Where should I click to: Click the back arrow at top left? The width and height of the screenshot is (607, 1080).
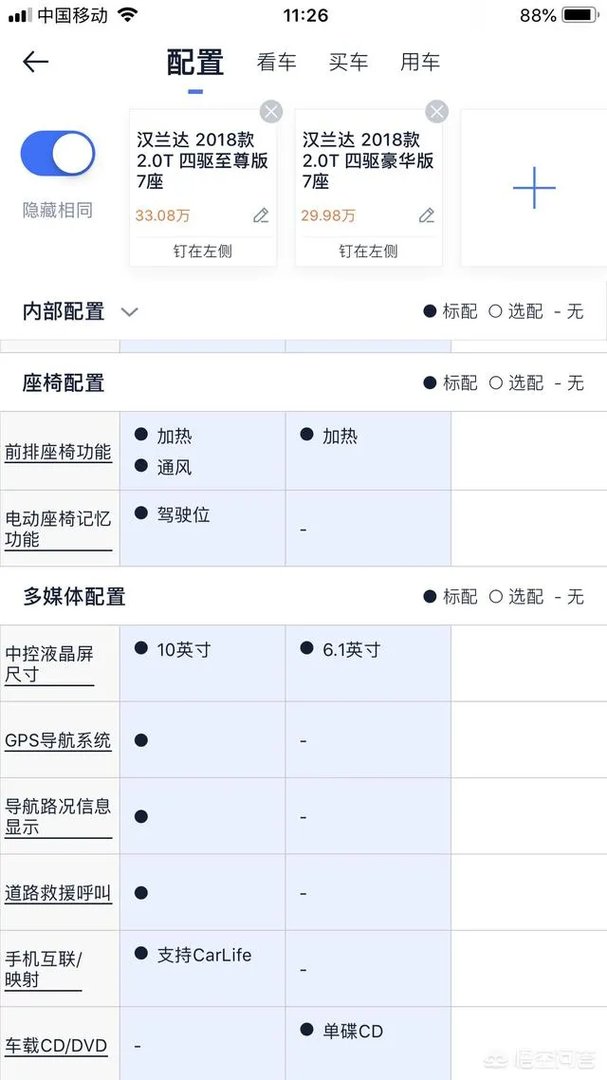tap(35, 61)
